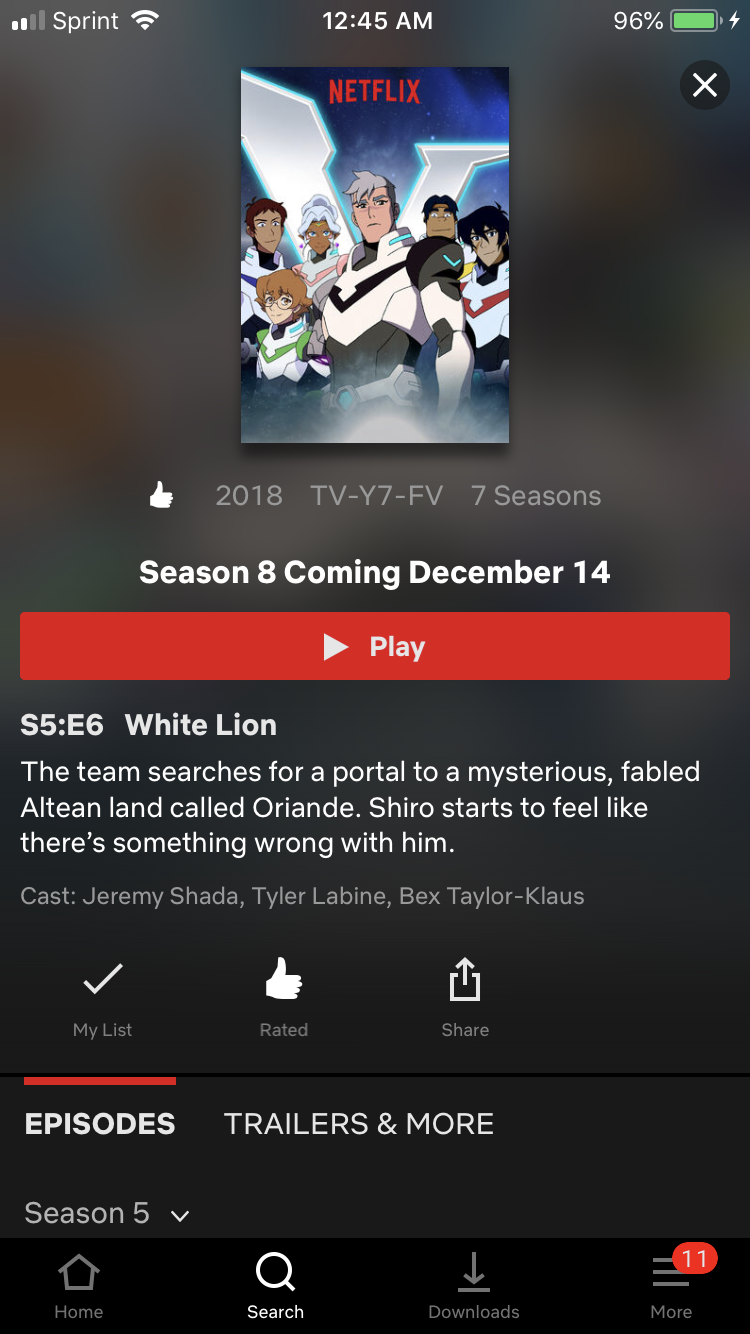Tap the chevron next to Season 5
Image resolution: width=750 pixels, height=1334 pixels.
tap(180, 1216)
